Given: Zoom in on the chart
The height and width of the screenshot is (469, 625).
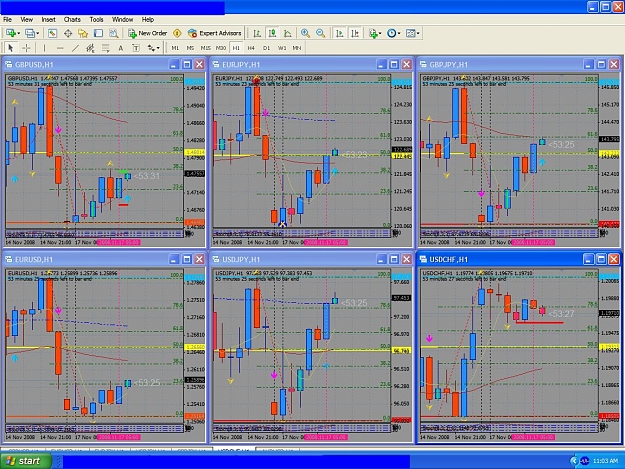Looking at the screenshot, I should click(305, 33).
